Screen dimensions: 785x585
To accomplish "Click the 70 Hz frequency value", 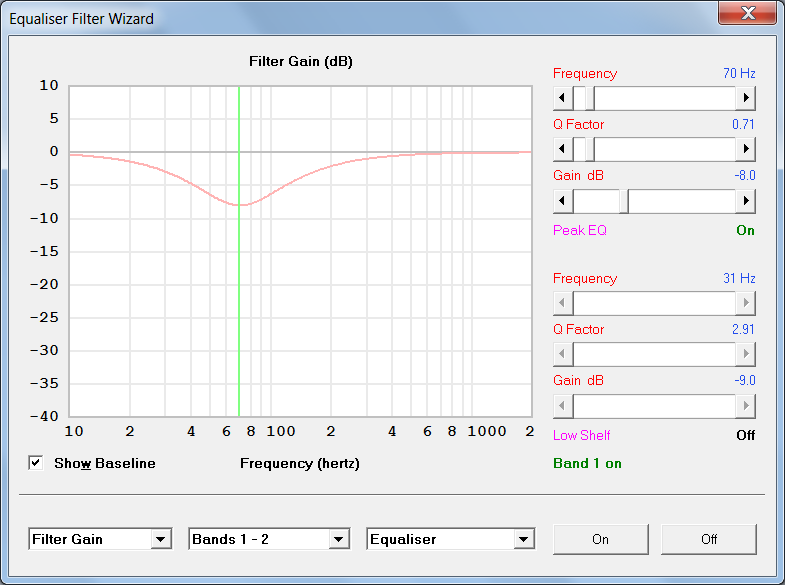I will tap(739, 74).
